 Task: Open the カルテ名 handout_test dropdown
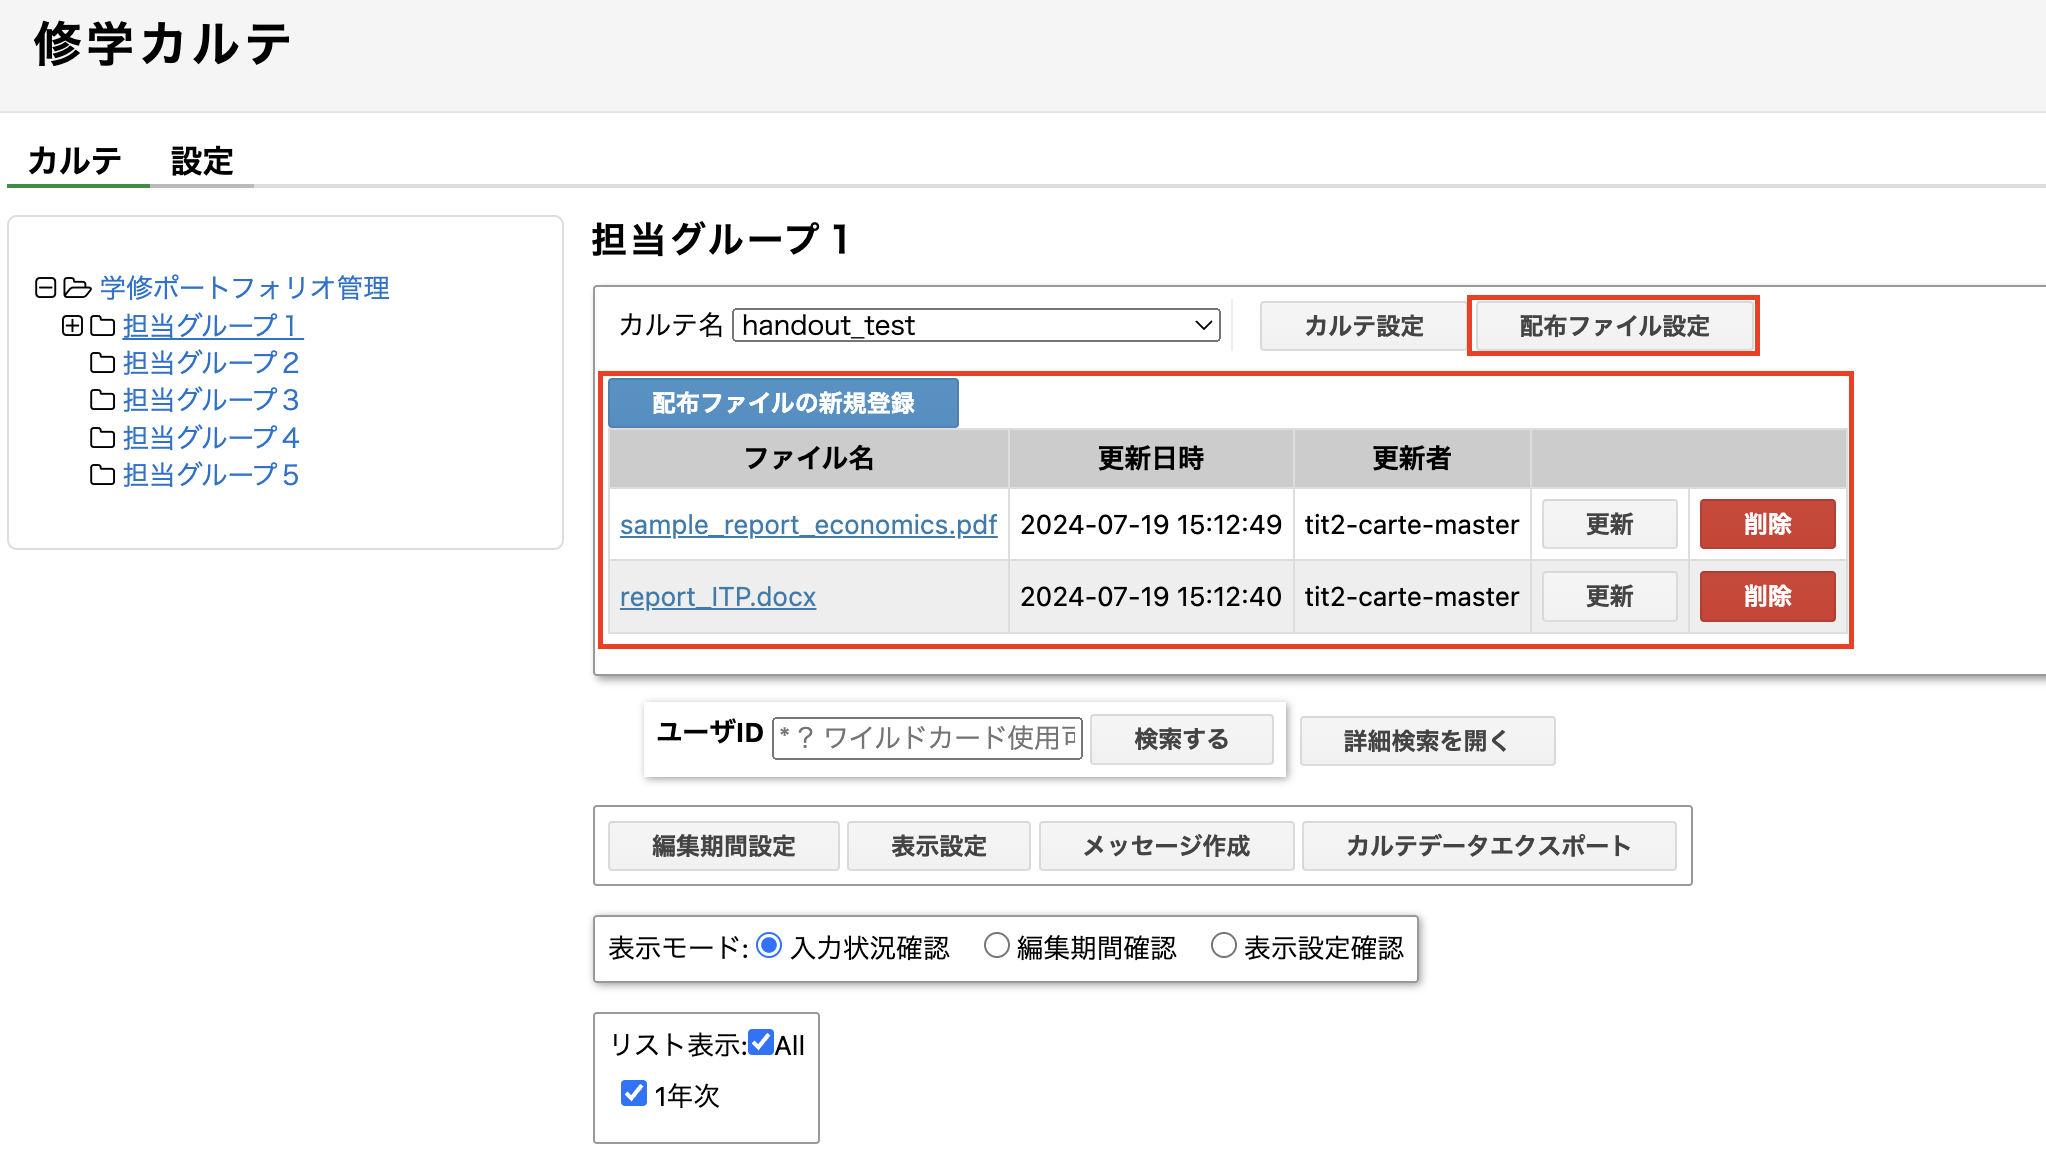[x=976, y=325]
